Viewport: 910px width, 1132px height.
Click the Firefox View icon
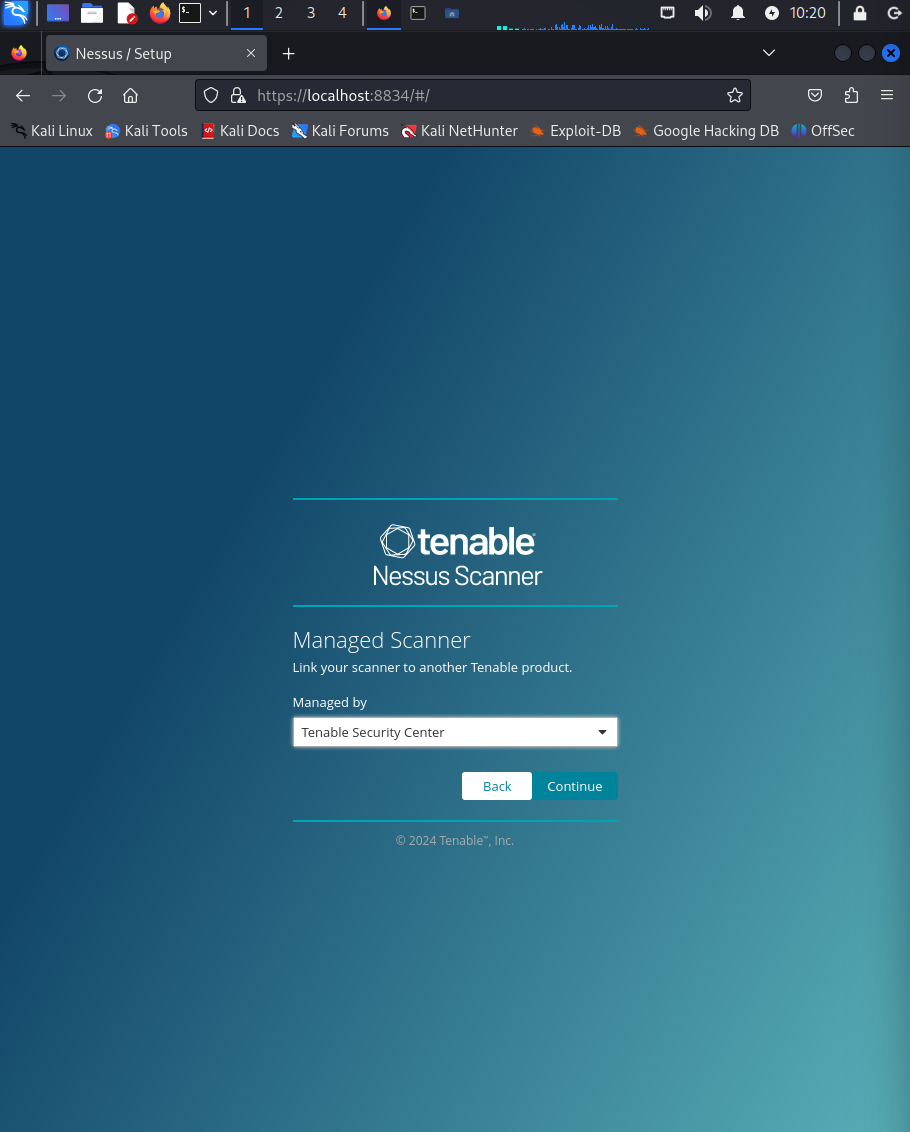click(x=20, y=53)
